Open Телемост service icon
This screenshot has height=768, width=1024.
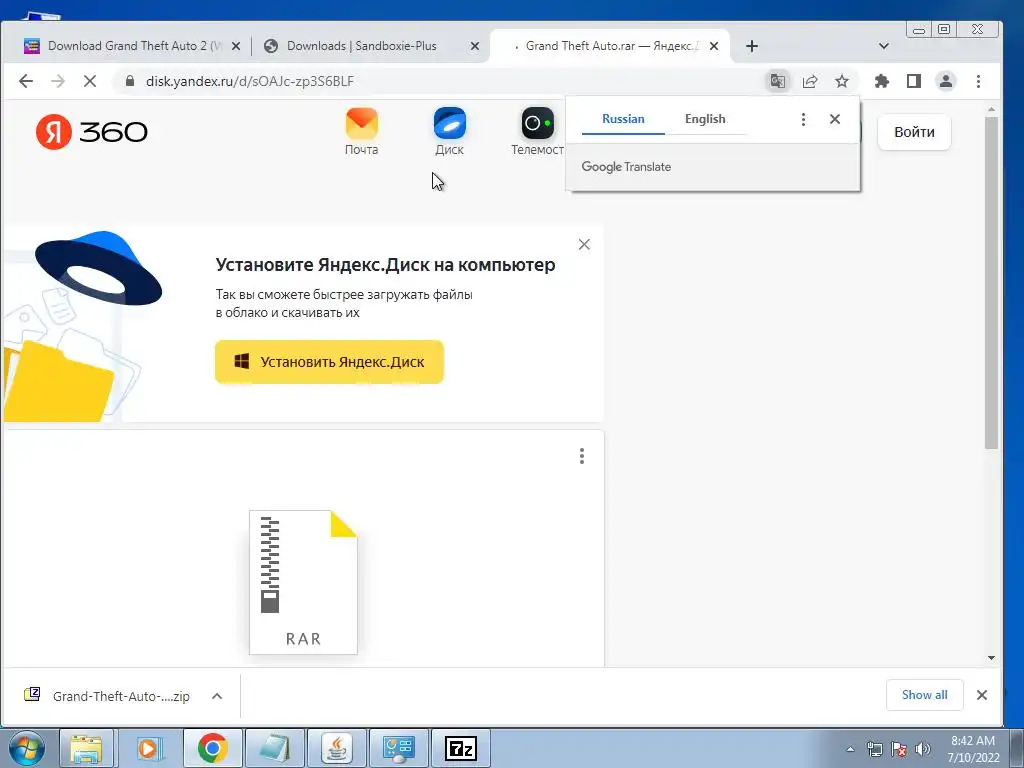537,131
